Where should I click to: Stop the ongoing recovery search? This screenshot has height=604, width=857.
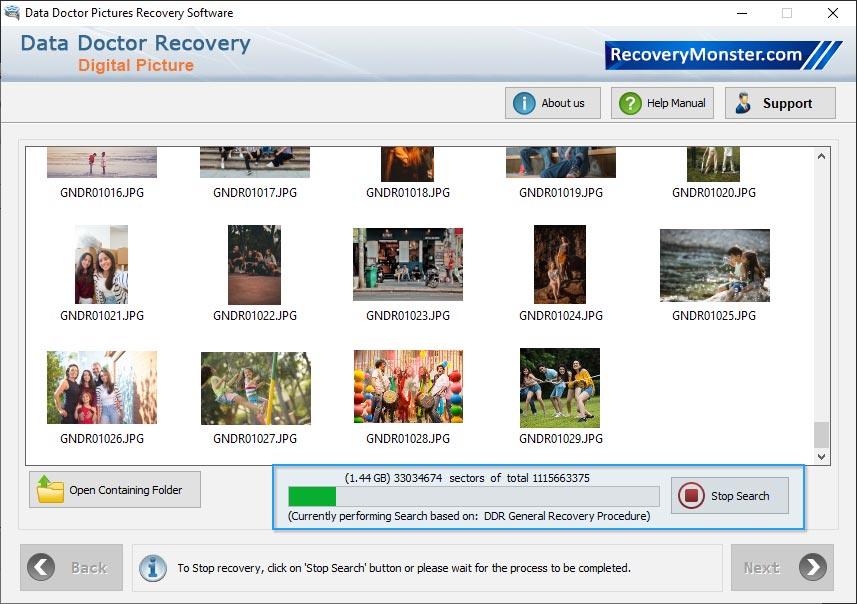pyautogui.click(x=729, y=496)
